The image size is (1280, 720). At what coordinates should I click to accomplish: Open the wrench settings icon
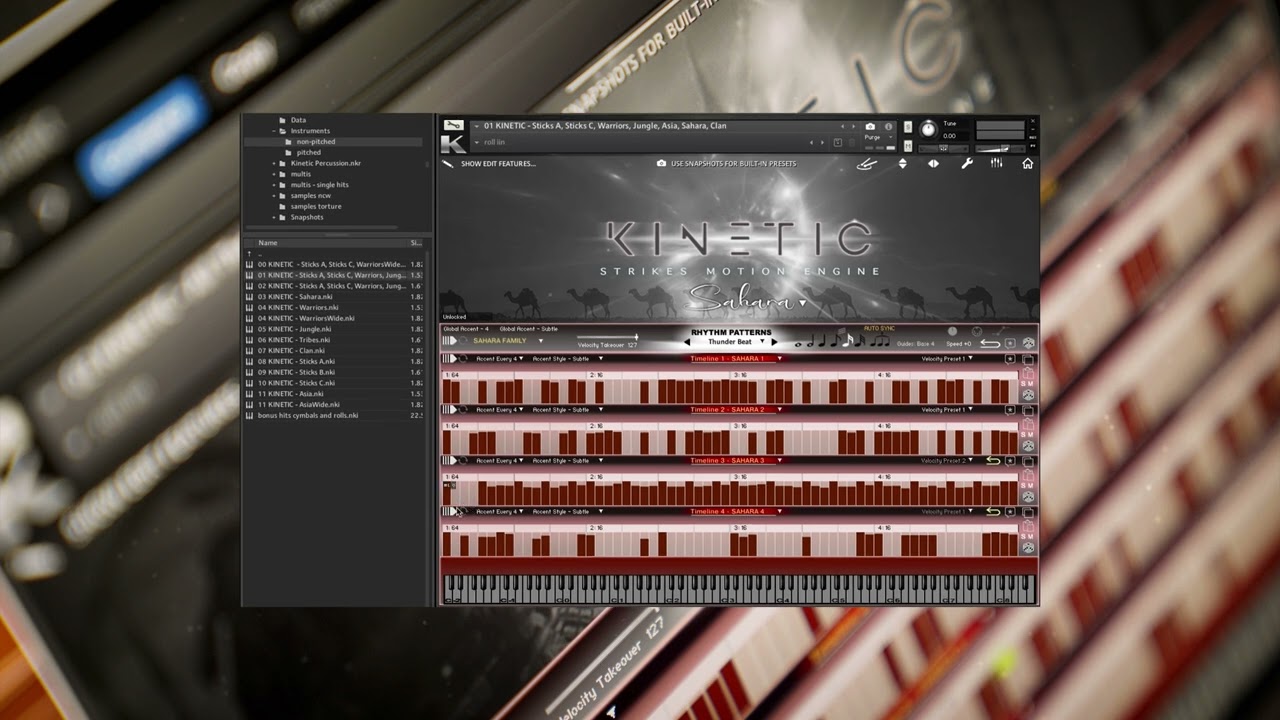point(967,164)
